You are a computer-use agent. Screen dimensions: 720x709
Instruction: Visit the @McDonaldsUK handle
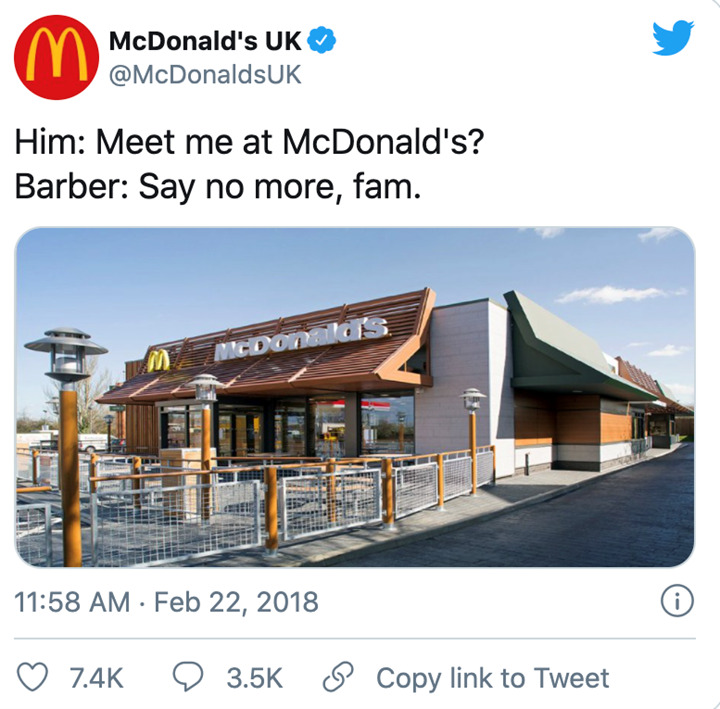pos(205,75)
